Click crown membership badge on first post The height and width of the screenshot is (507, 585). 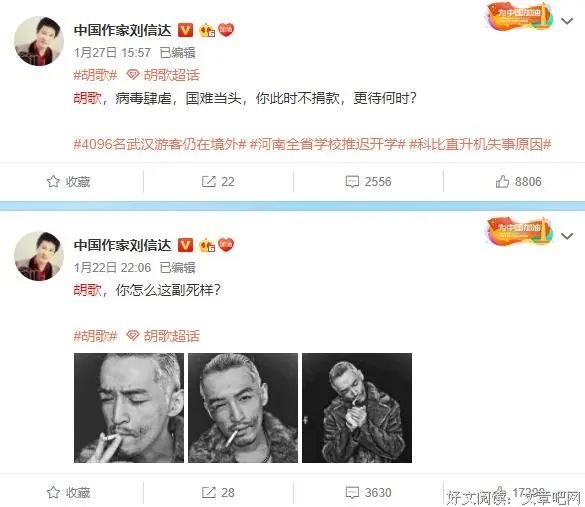point(207,30)
